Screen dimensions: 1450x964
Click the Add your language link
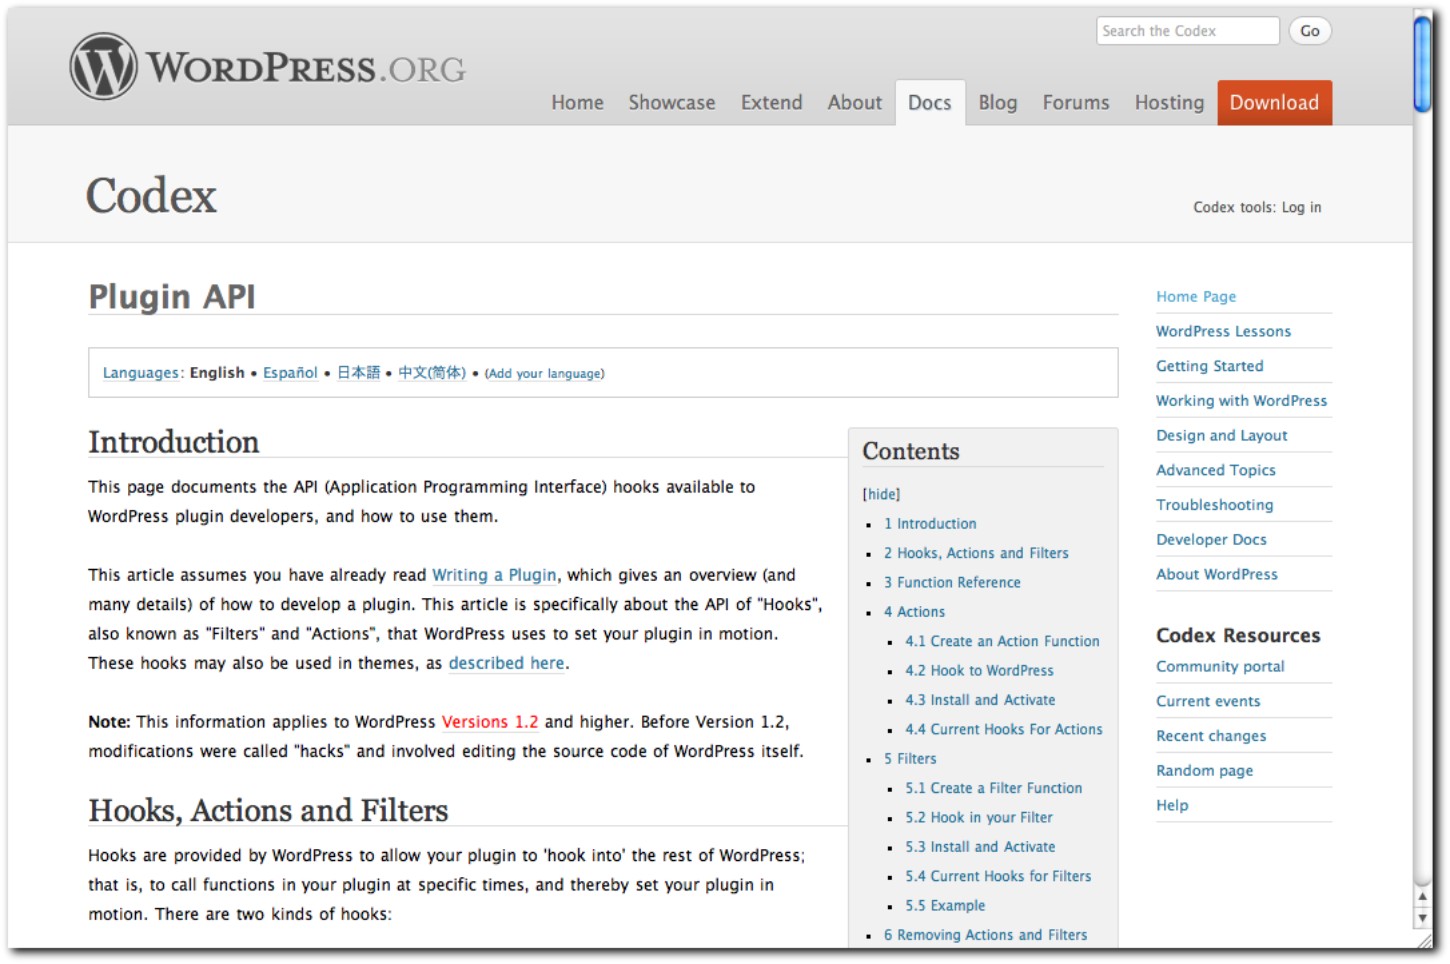[545, 373]
